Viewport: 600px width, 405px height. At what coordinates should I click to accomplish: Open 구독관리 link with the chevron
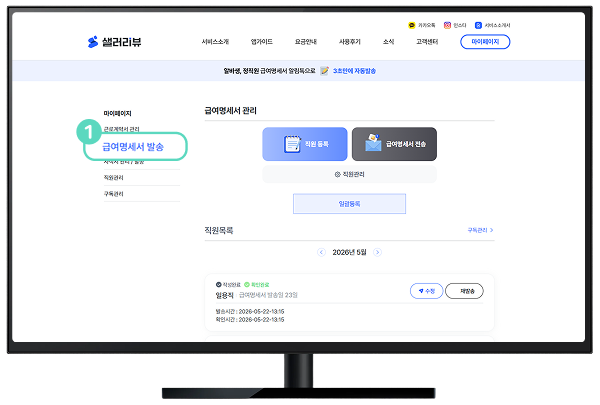point(480,230)
